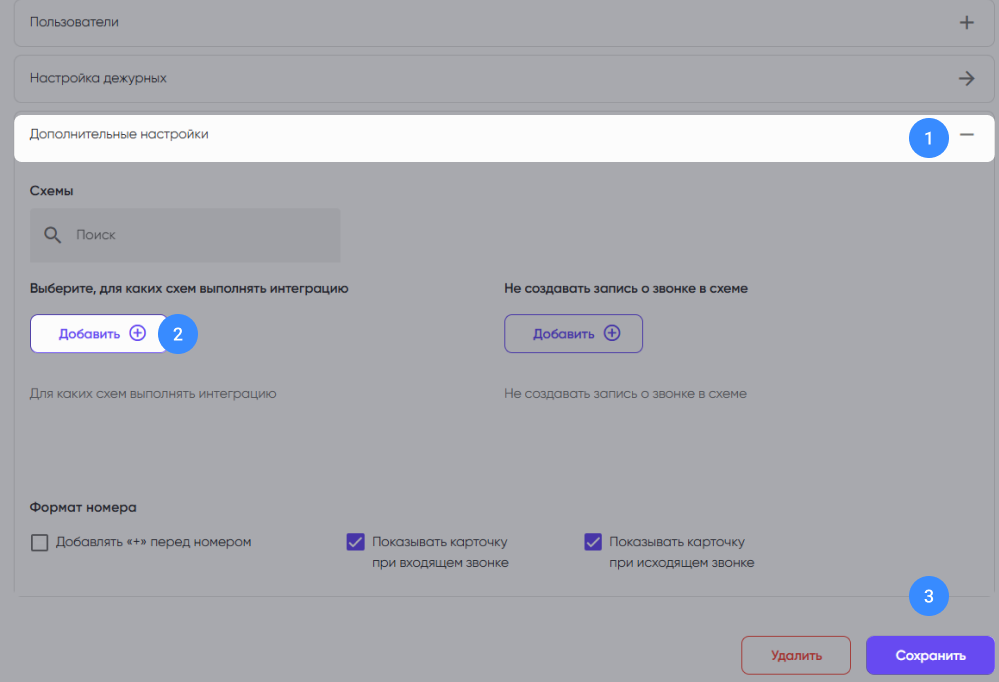Click grey text Не создавать запись о звонке в схеме
Screen dimensions: 999x682
[626, 394]
